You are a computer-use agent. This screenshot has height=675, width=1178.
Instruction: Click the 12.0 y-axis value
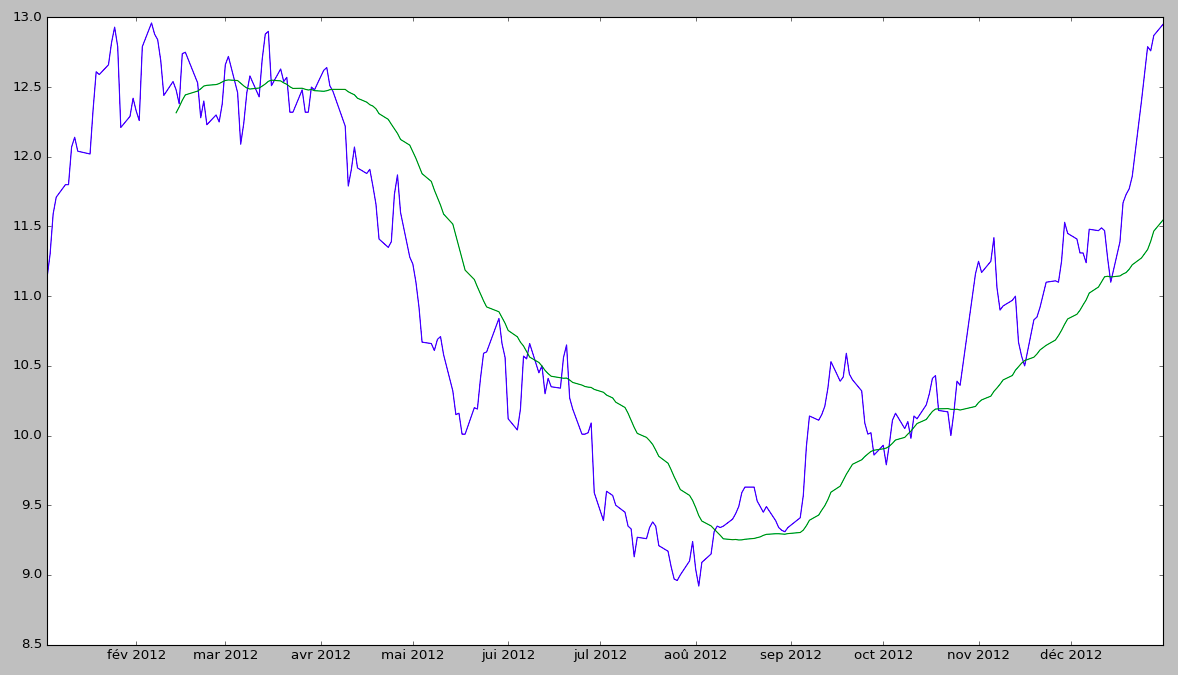(x=27, y=157)
